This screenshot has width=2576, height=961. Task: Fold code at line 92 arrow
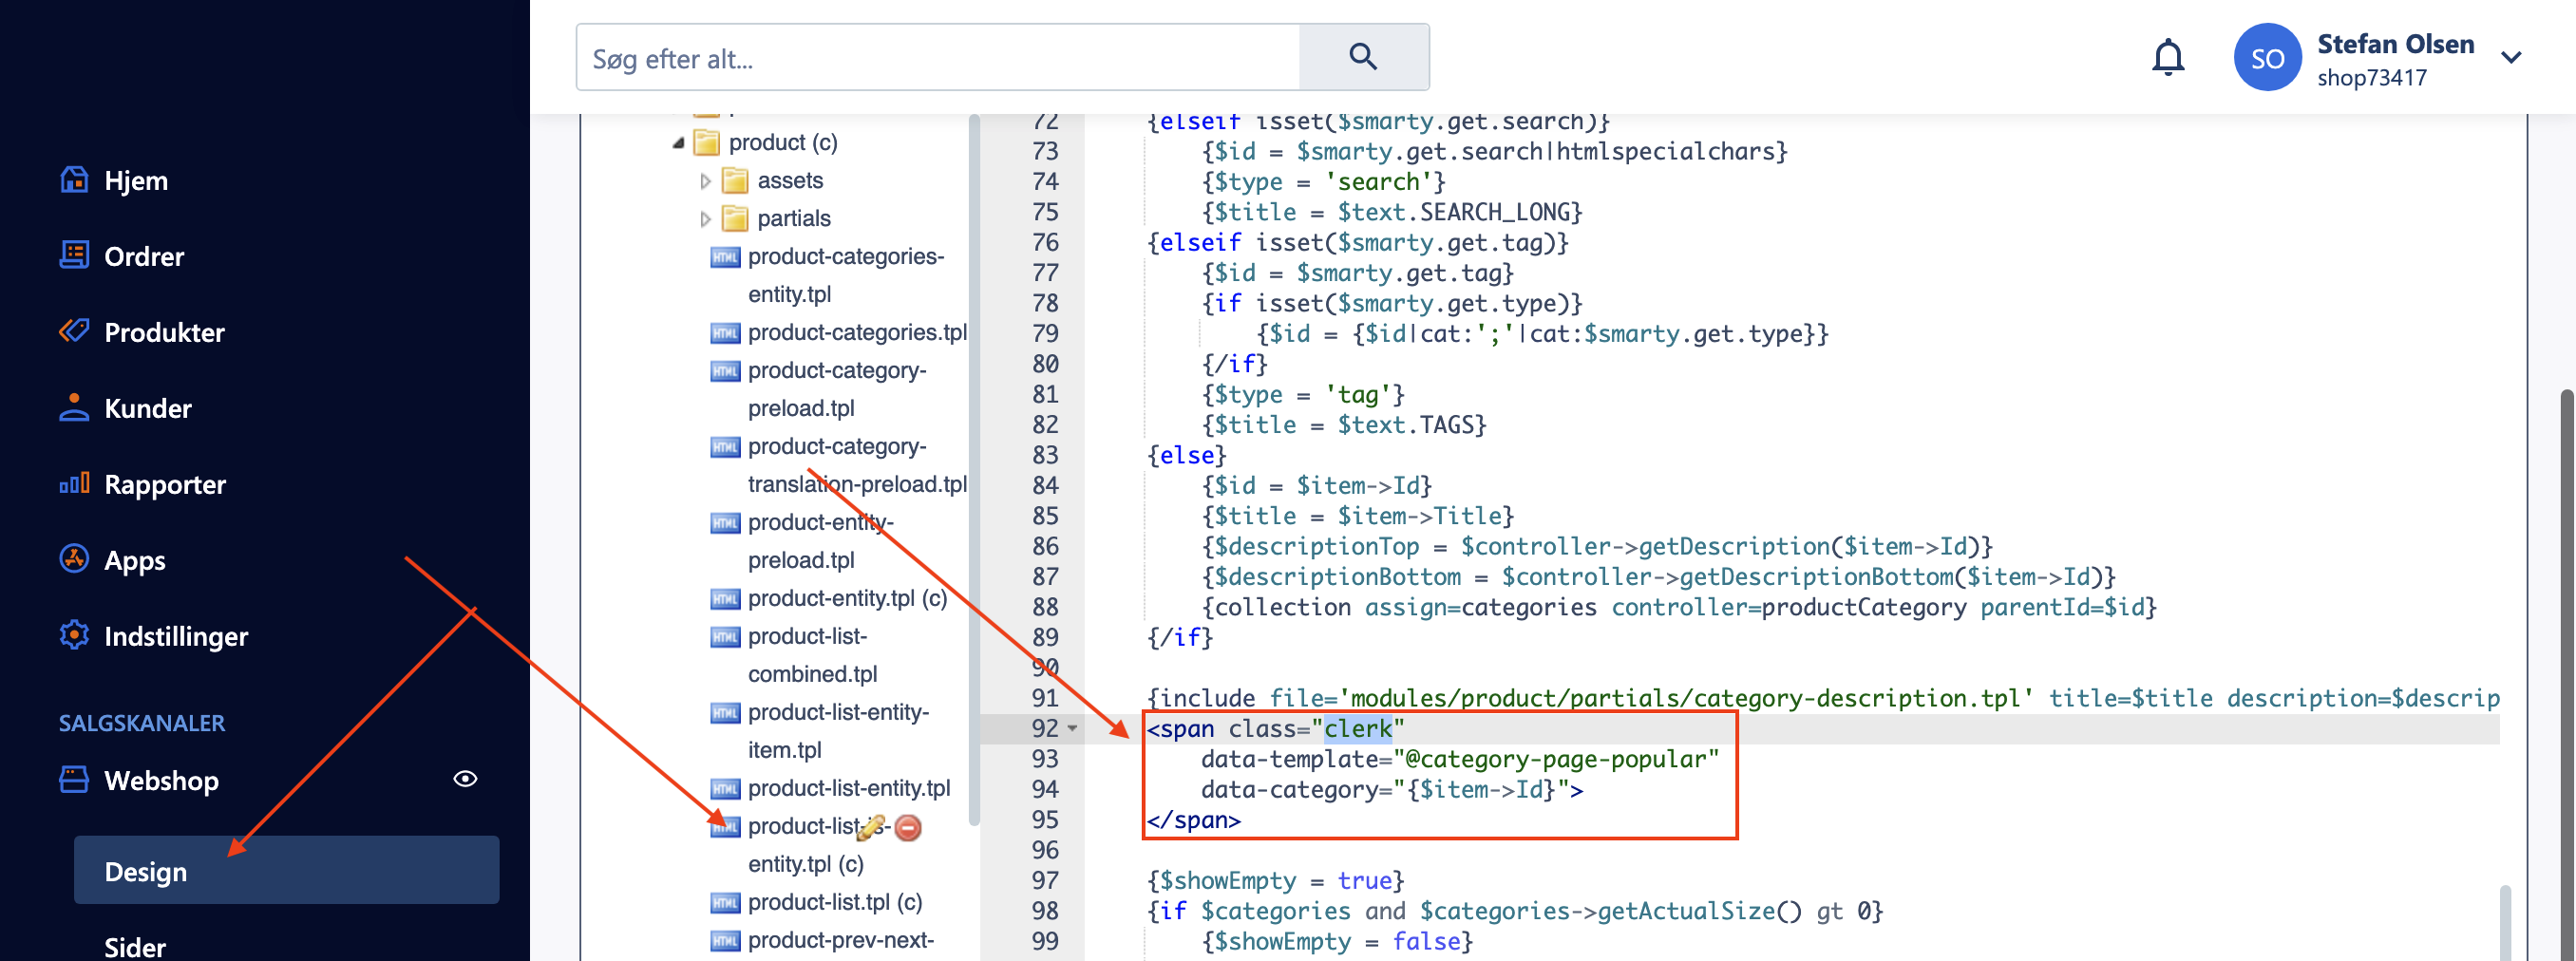pos(1073,729)
